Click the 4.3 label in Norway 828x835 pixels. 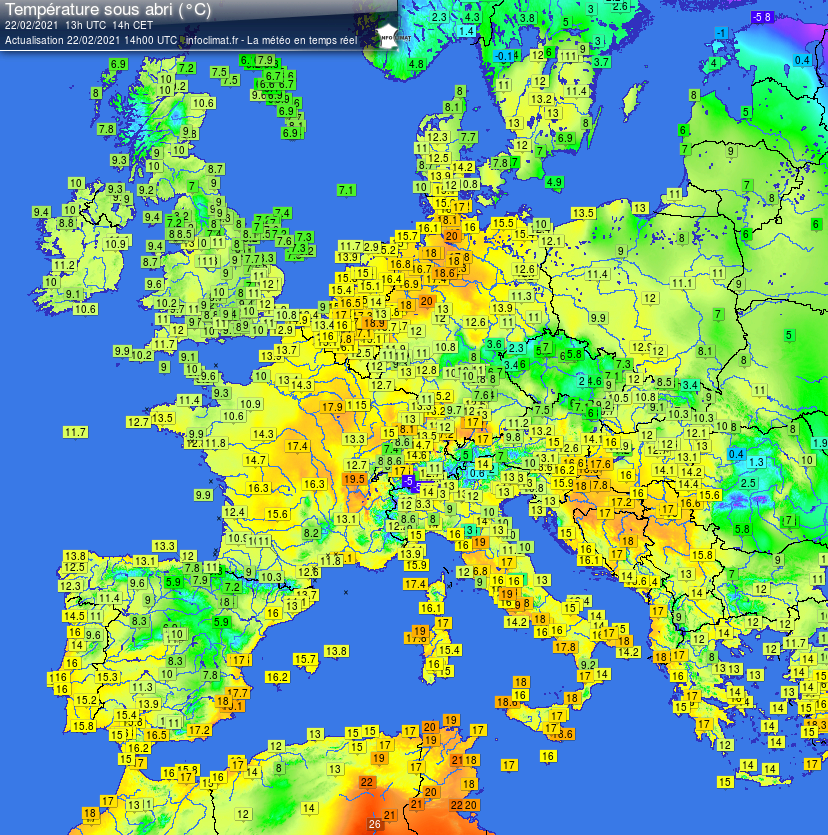[472, 17]
